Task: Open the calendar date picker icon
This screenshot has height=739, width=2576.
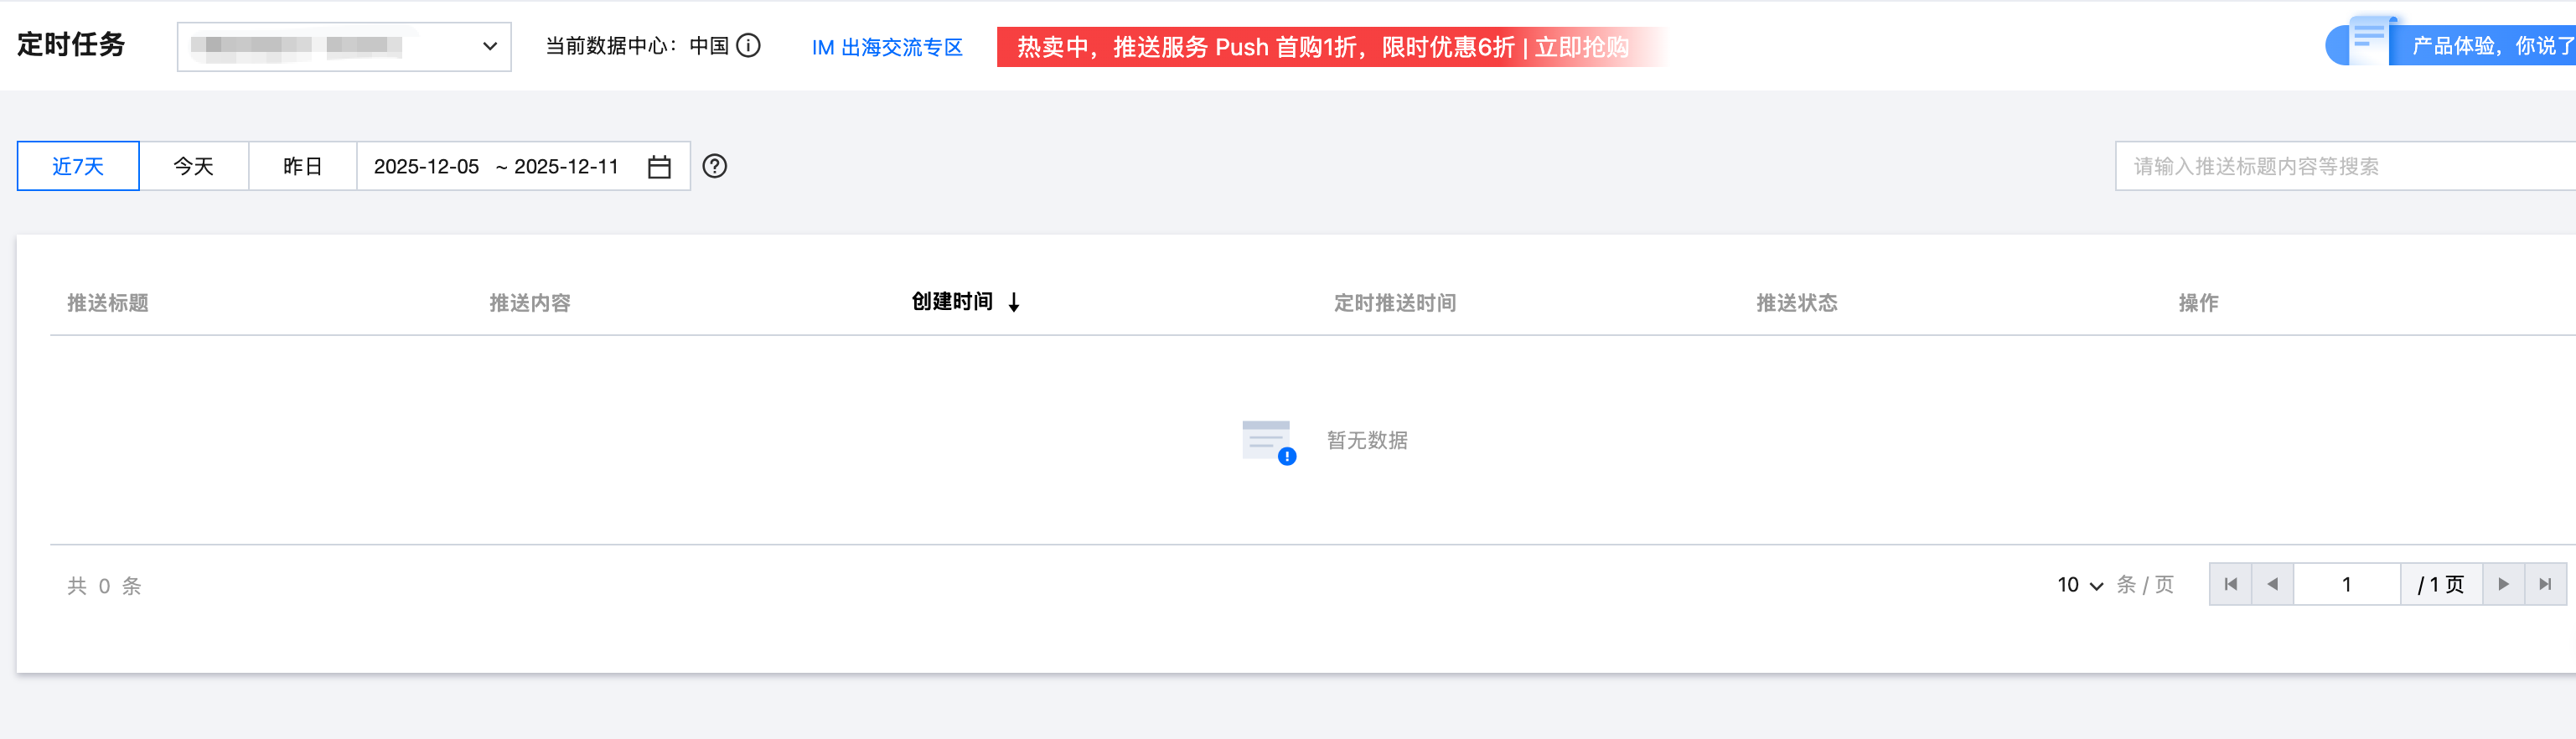Action: (659, 167)
